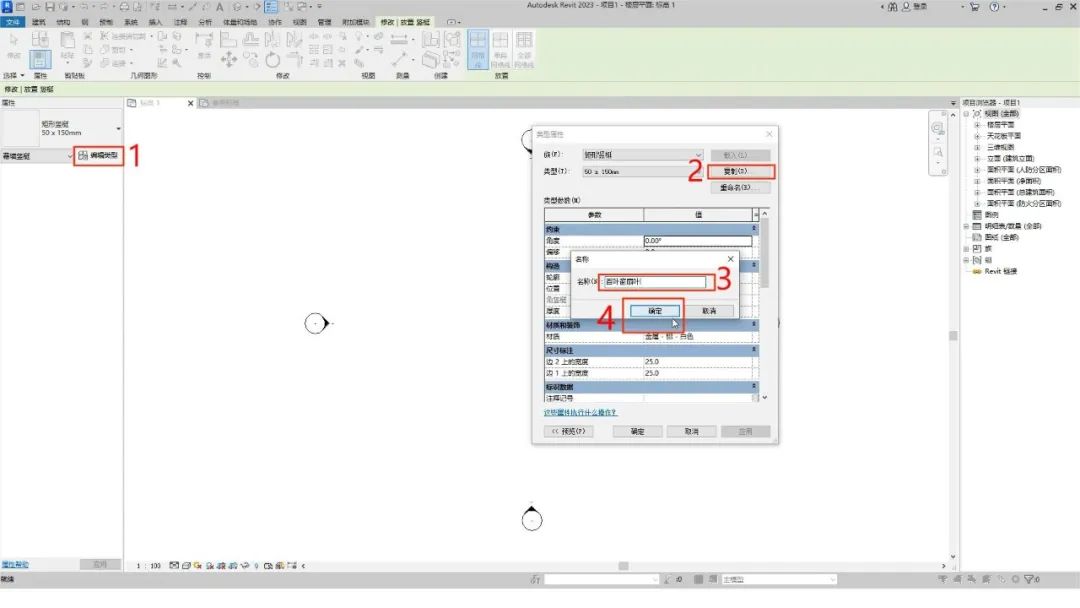Click the 预览 (Preview) button in Type Properties

(x=569, y=432)
